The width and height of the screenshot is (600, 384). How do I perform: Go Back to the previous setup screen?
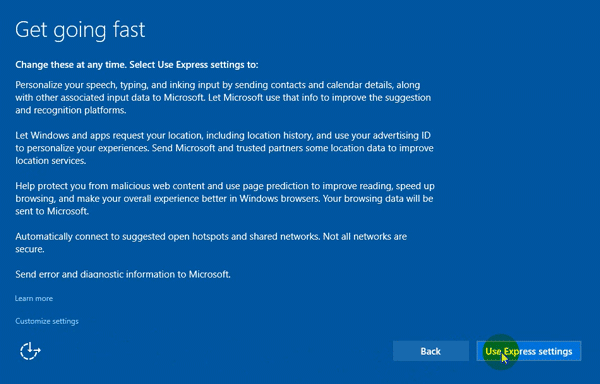point(430,351)
